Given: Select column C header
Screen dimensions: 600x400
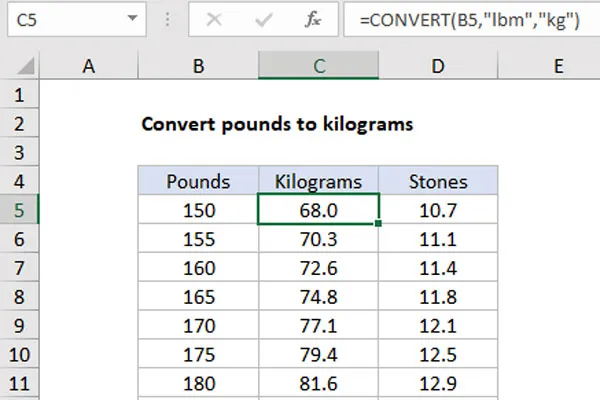Looking at the screenshot, I should click(319, 65).
